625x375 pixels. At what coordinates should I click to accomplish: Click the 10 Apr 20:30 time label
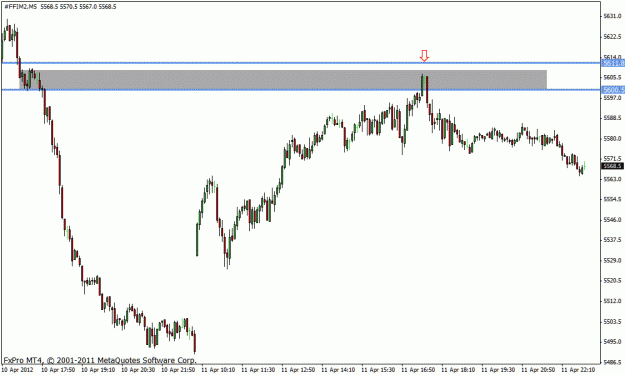point(138,370)
